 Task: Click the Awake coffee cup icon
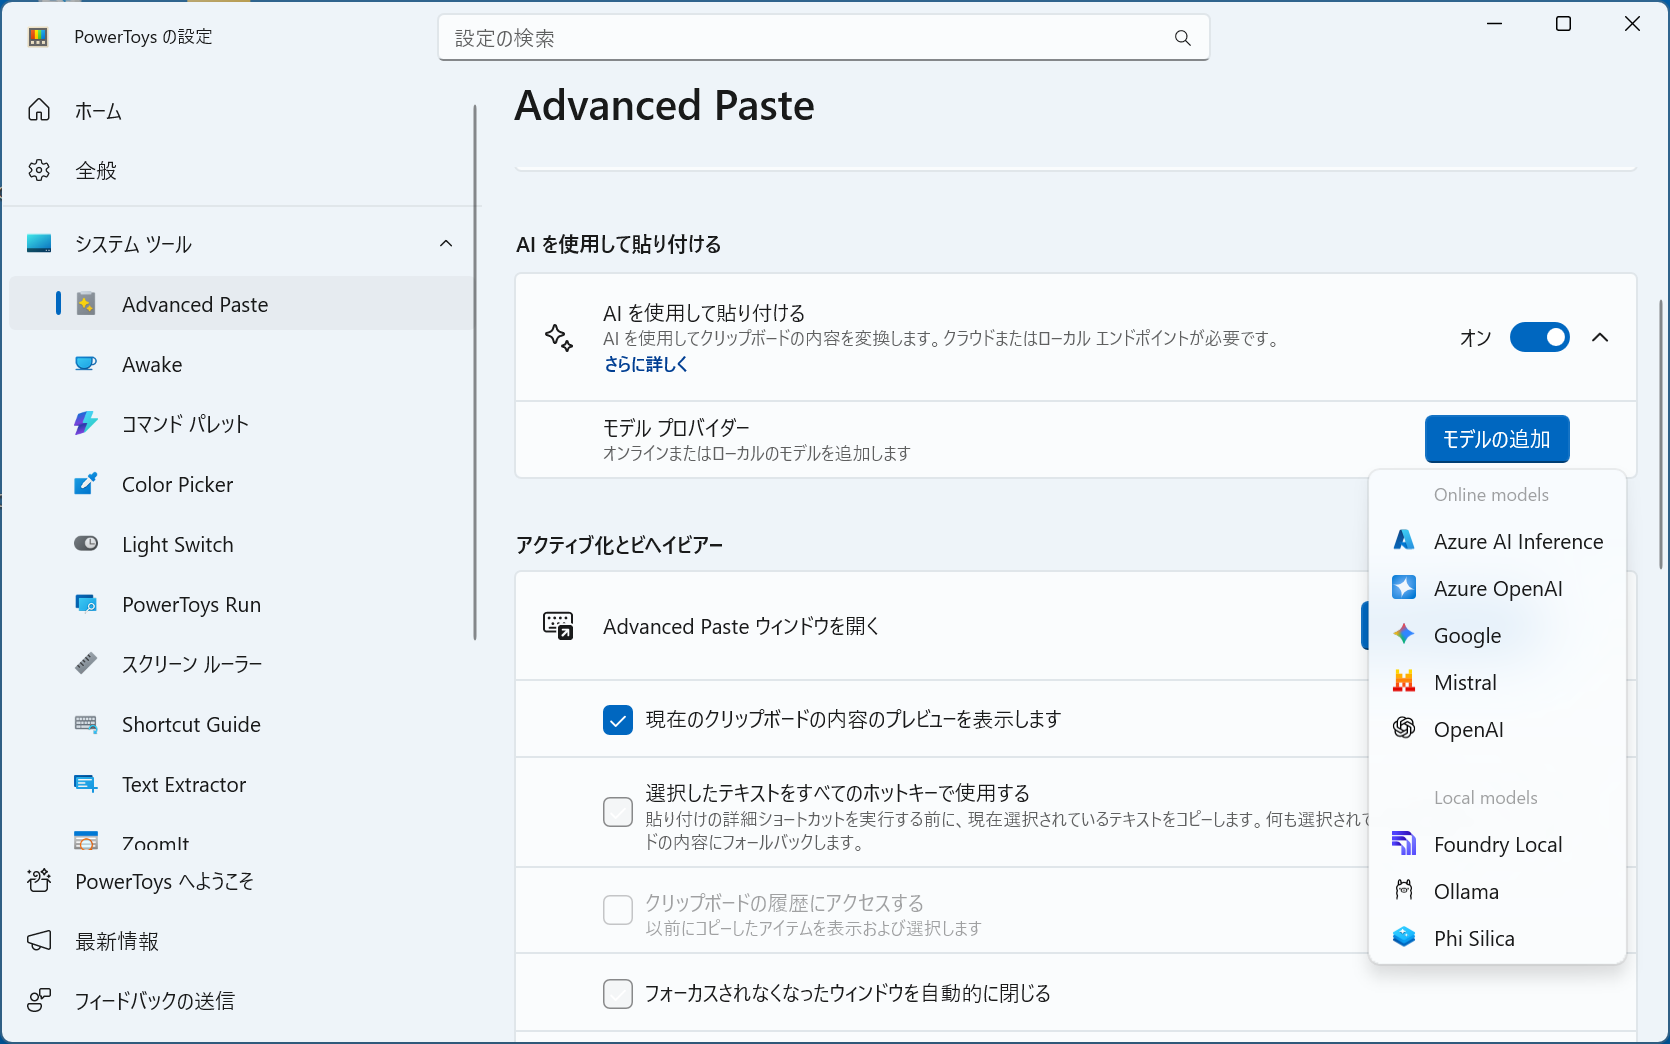[87, 364]
